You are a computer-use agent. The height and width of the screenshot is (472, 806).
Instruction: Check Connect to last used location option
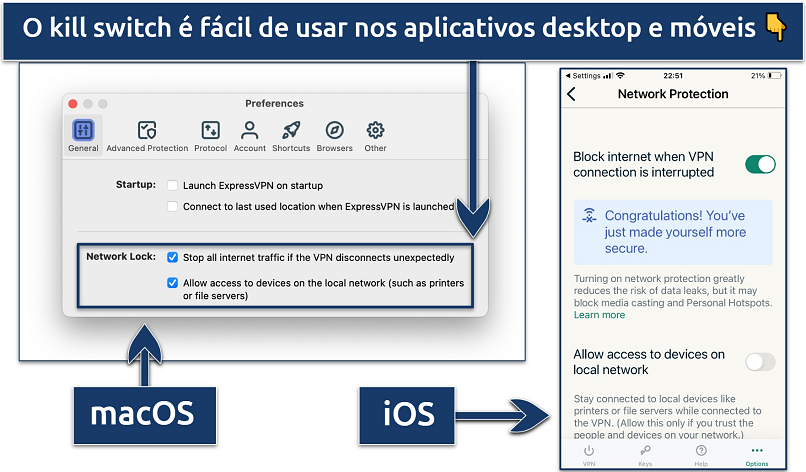pyautogui.click(x=173, y=207)
